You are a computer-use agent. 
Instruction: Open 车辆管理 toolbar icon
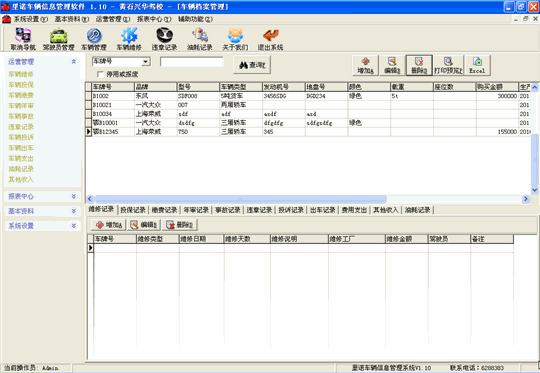point(94,39)
